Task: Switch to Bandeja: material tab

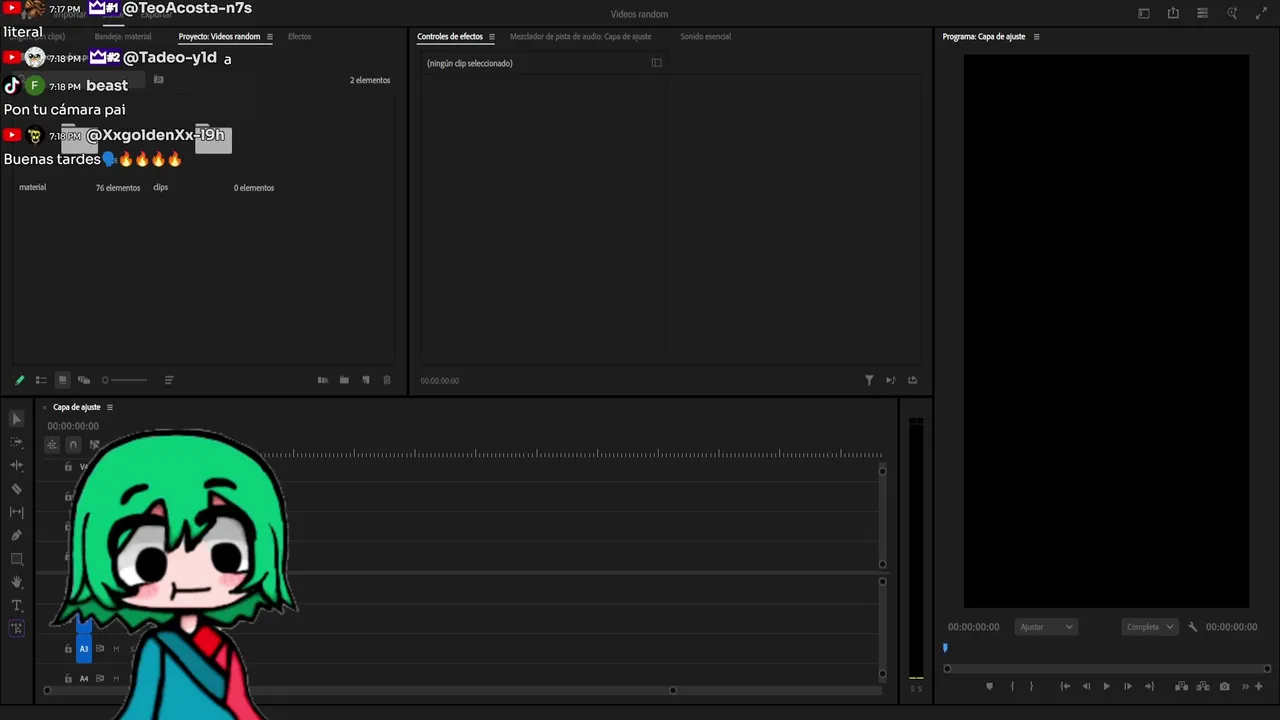Action: [x=123, y=37]
